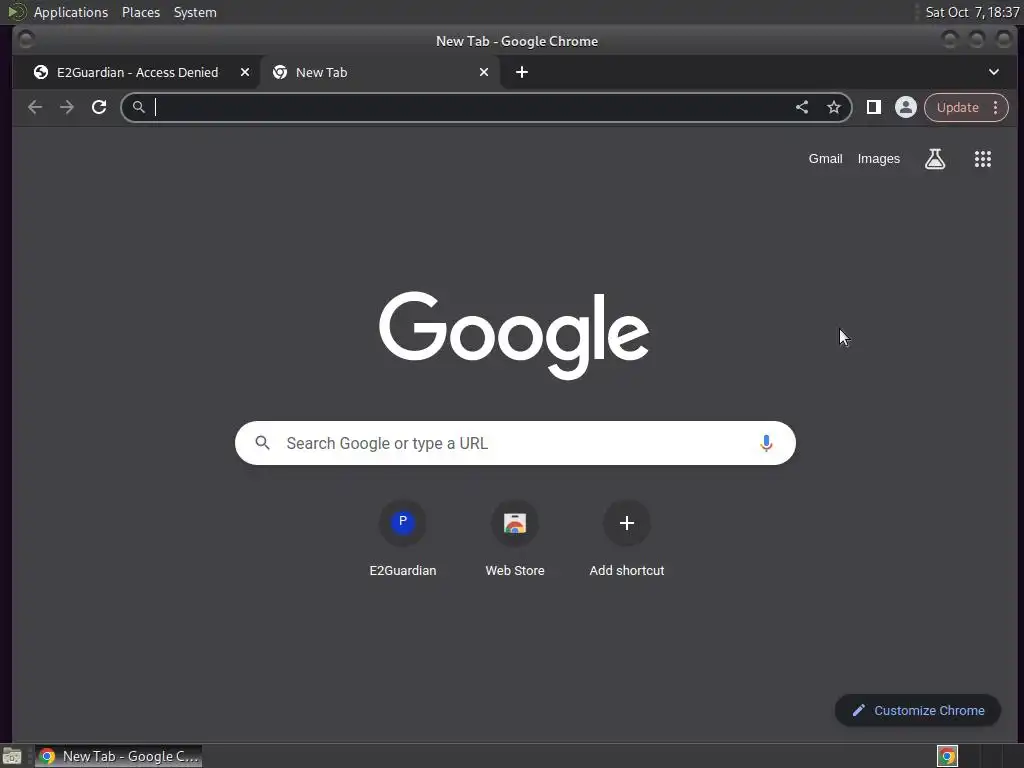
Task: Bookmark this tab with the star icon
Action: point(834,107)
